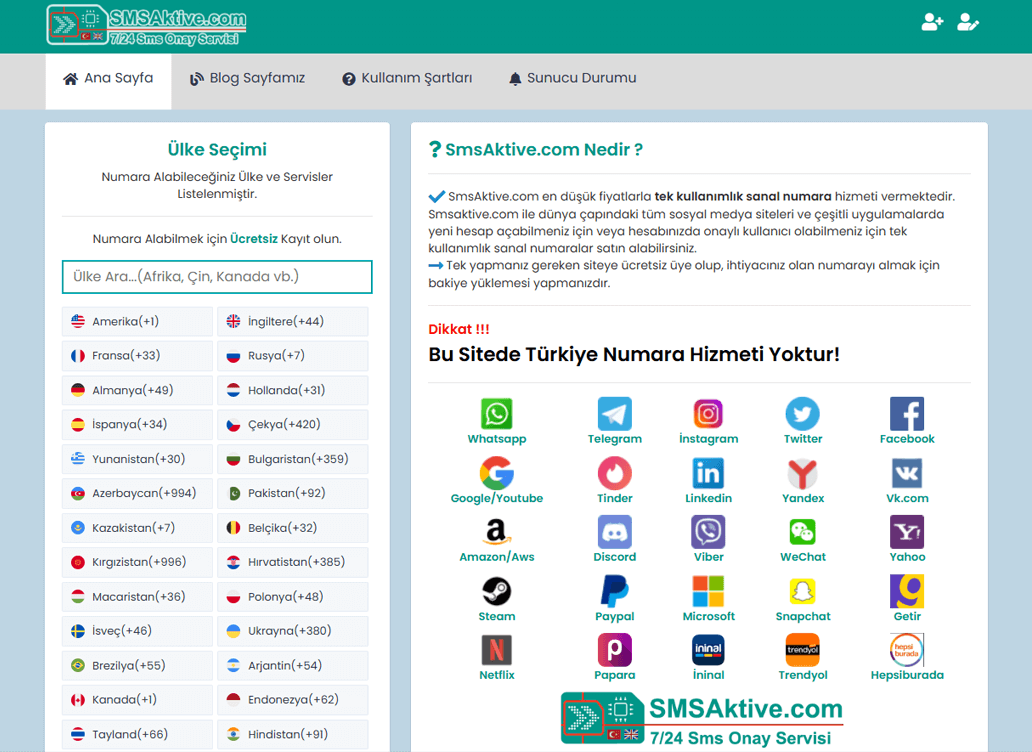
Task: Click the Netflix service icon
Action: click(x=496, y=650)
